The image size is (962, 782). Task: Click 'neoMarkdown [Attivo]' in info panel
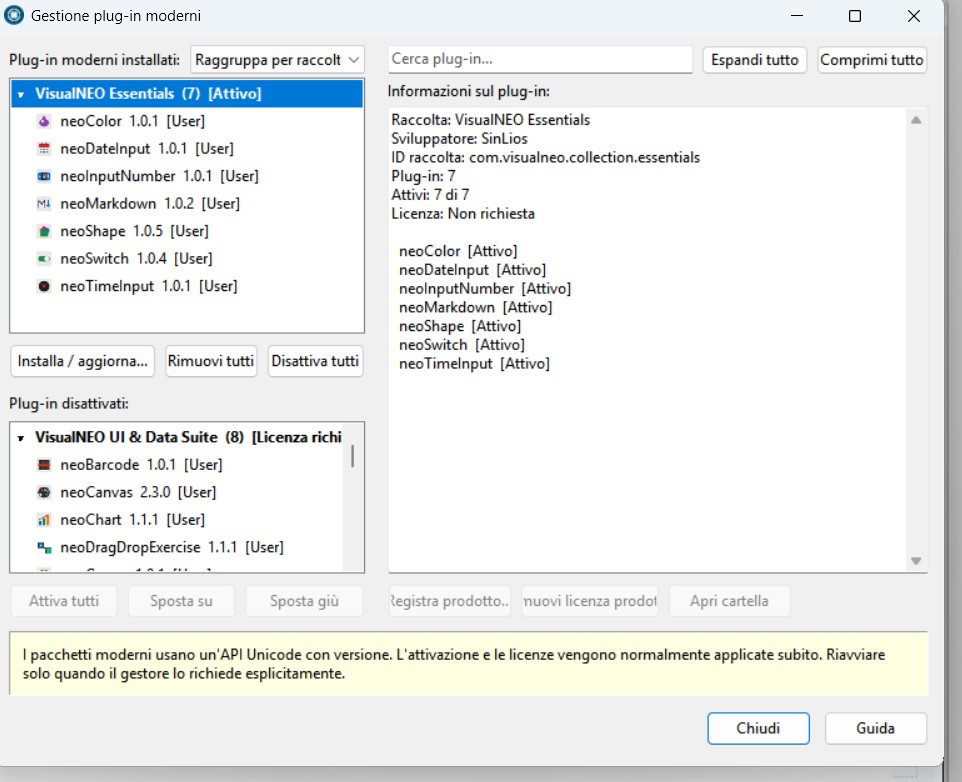click(x=475, y=308)
